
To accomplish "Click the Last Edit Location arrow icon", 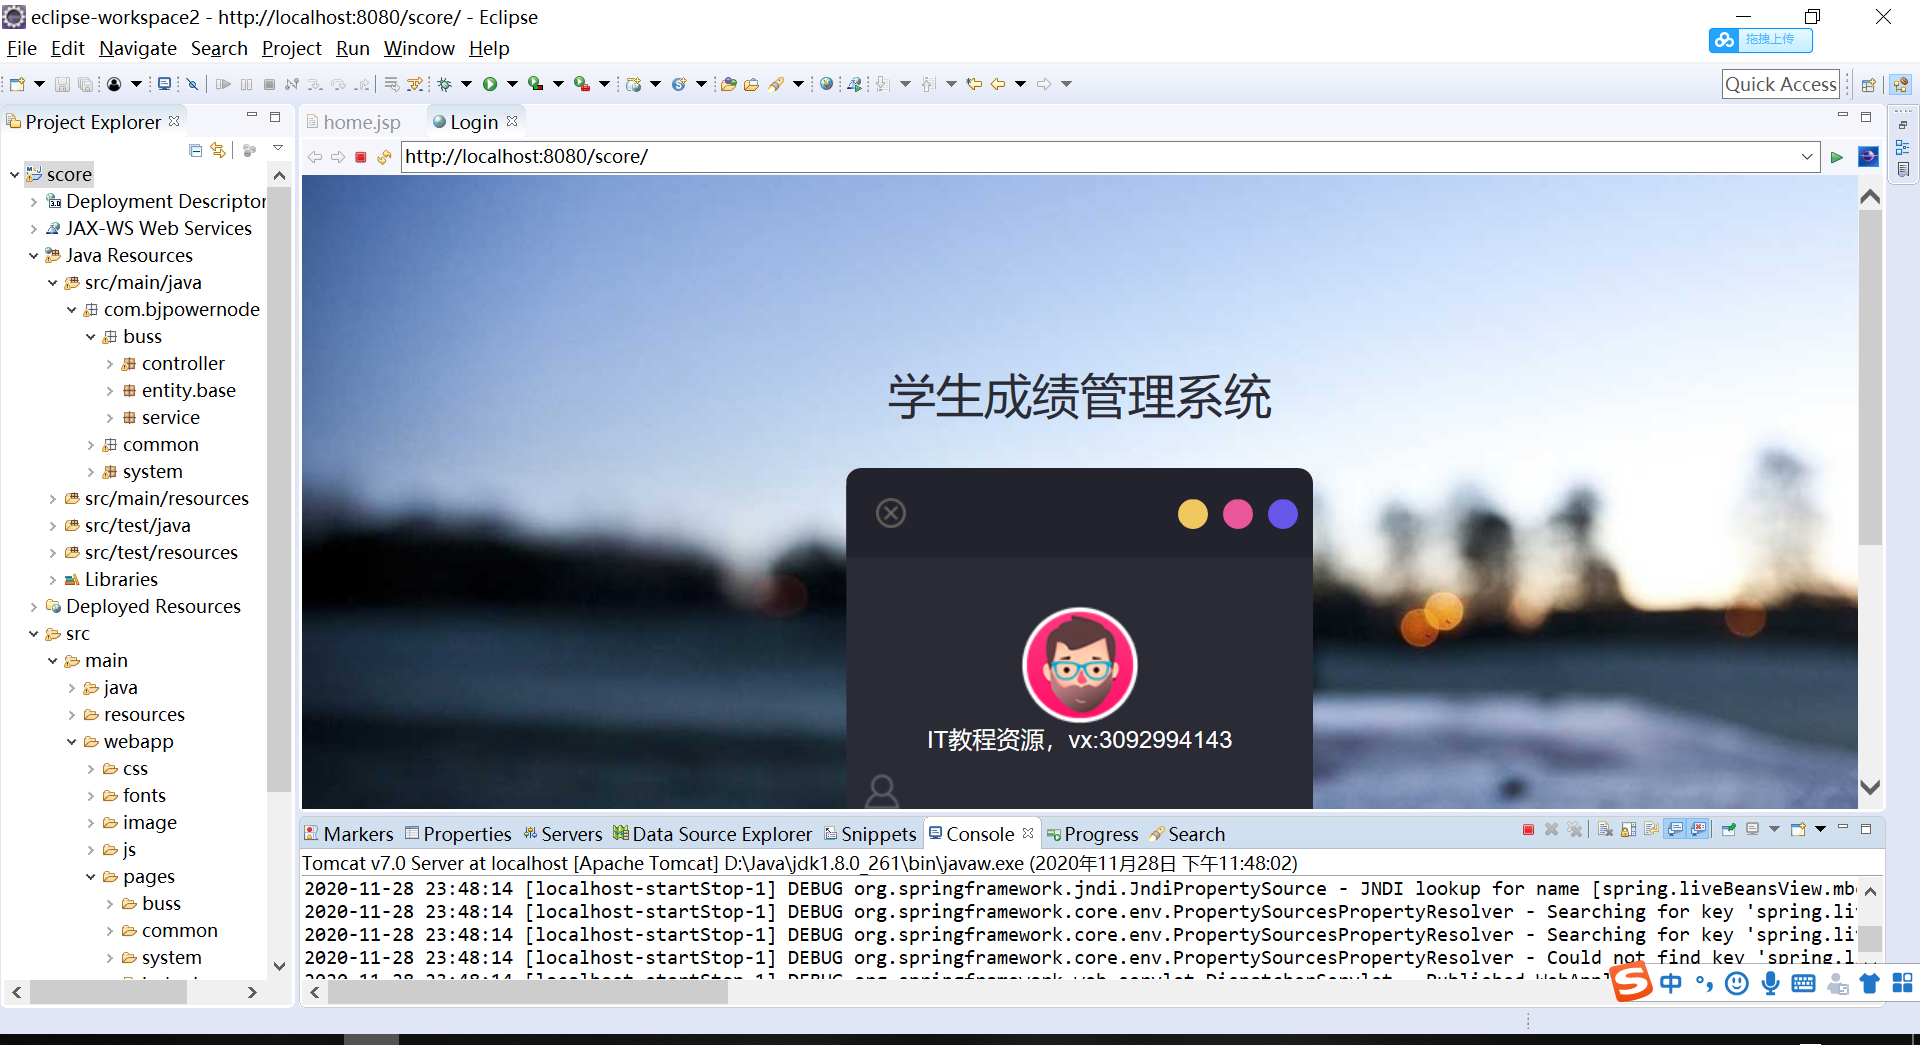I will coord(974,84).
